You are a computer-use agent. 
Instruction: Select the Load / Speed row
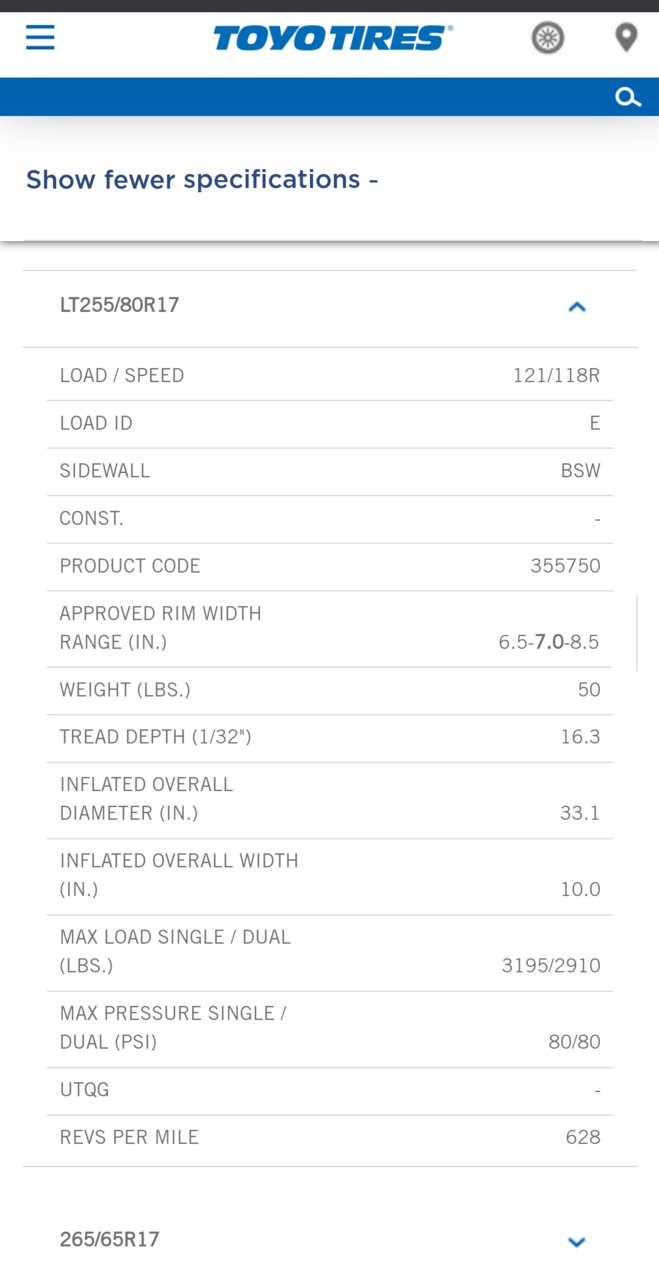330,376
